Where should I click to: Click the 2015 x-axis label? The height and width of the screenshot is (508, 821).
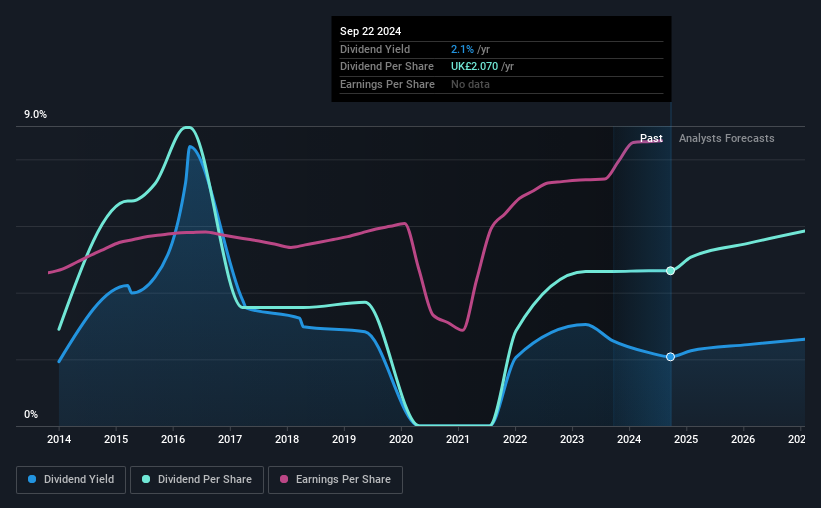point(116,439)
